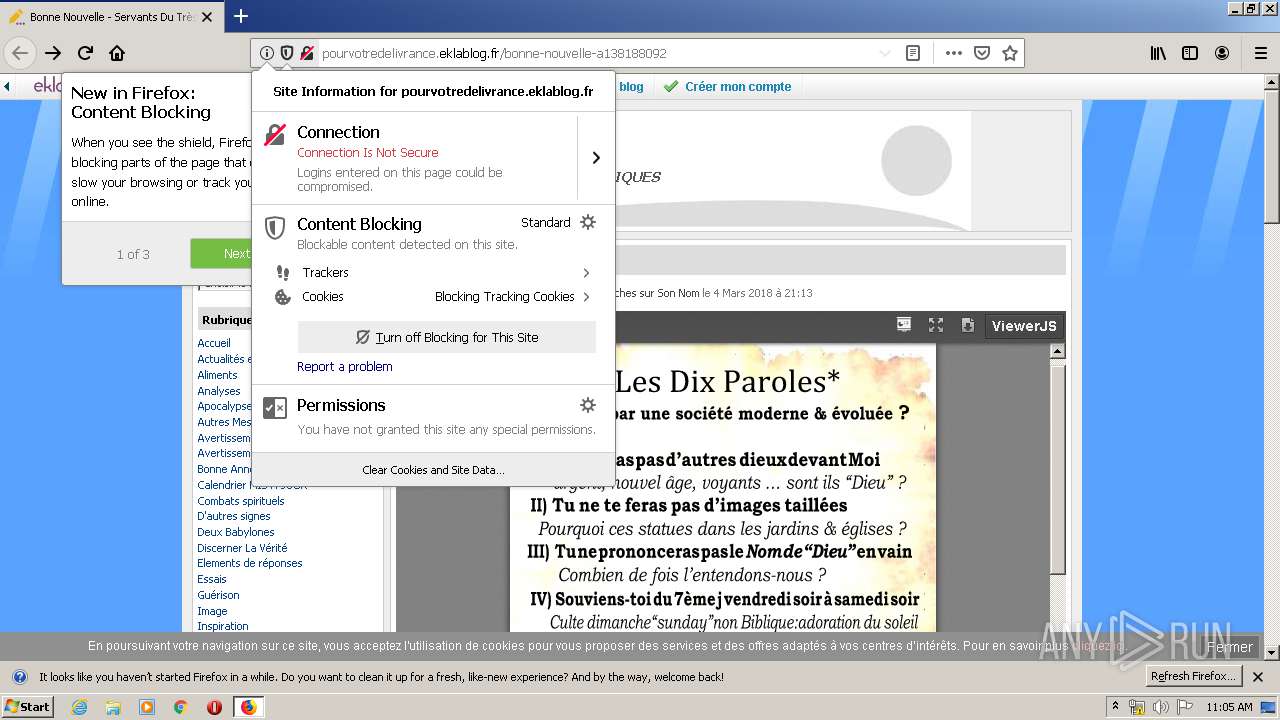Close the Bonne Nouvelle tab

207,17
